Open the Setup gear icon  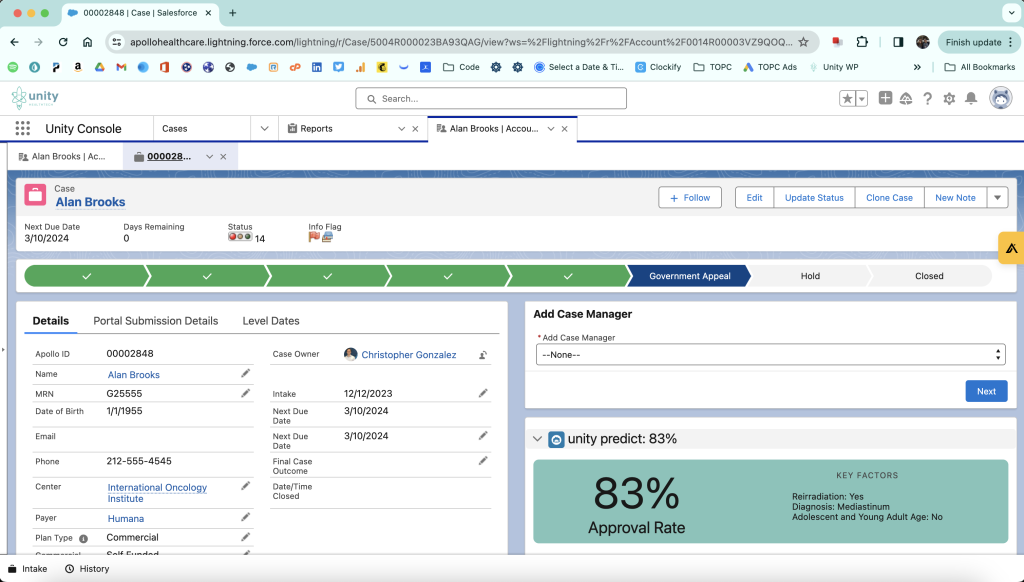(x=949, y=98)
